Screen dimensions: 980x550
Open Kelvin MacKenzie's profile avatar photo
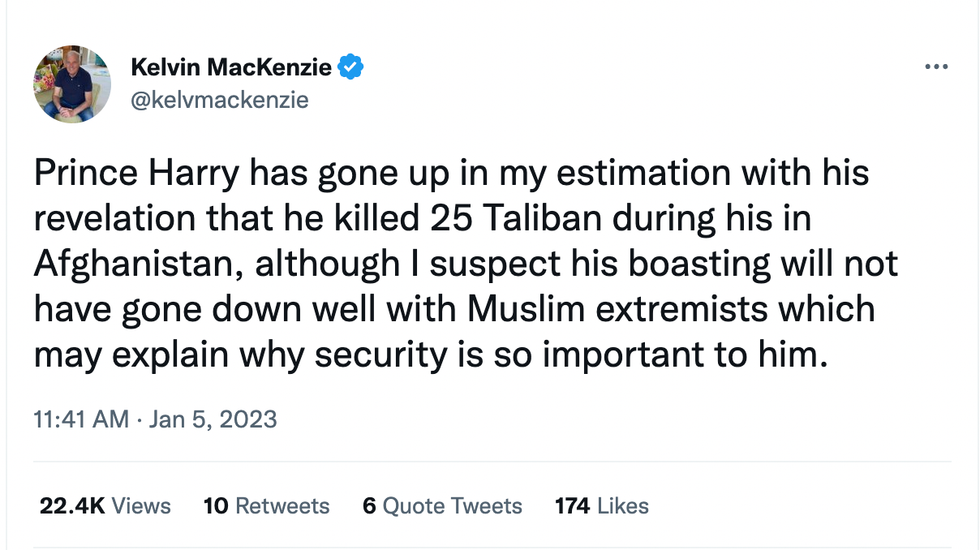pyautogui.click(x=72, y=84)
